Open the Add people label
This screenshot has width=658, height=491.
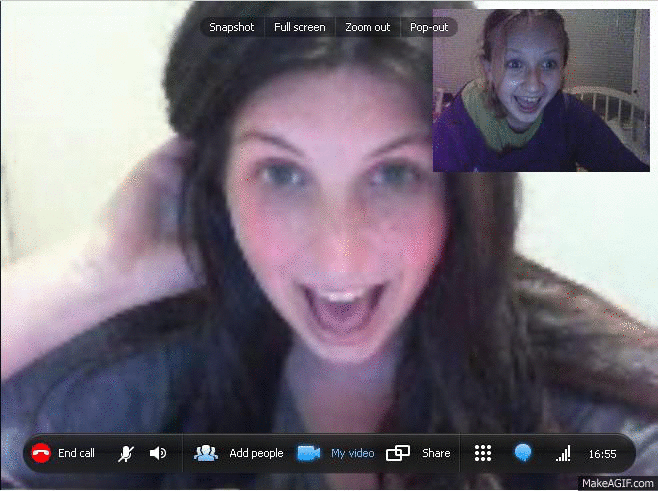click(x=256, y=453)
